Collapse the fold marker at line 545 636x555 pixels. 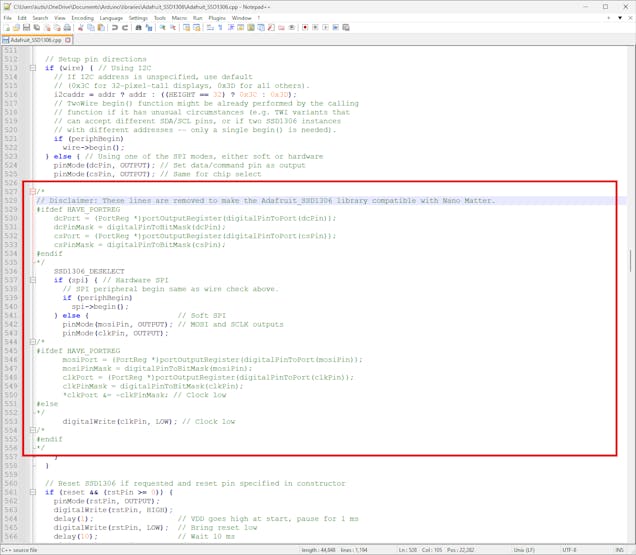click(x=33, y=341)
